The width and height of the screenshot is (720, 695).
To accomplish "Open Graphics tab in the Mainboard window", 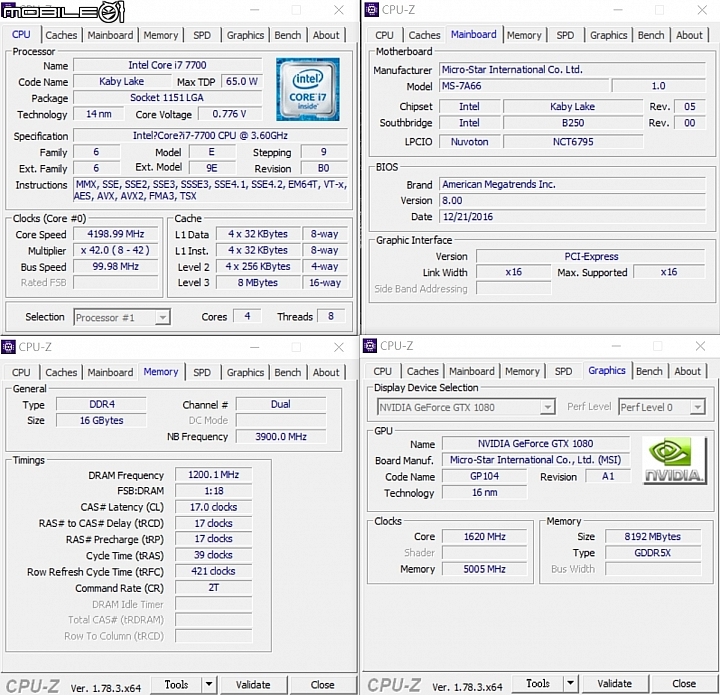I will (608, 35).
